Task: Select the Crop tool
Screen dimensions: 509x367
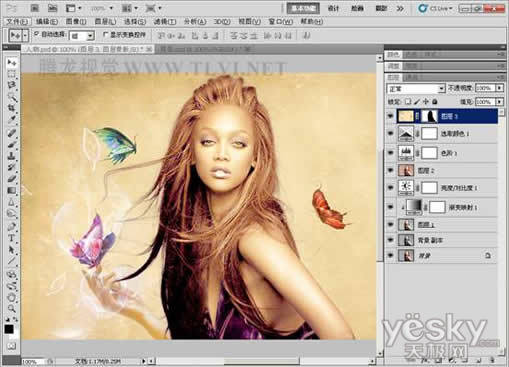Action: (12, 108)
